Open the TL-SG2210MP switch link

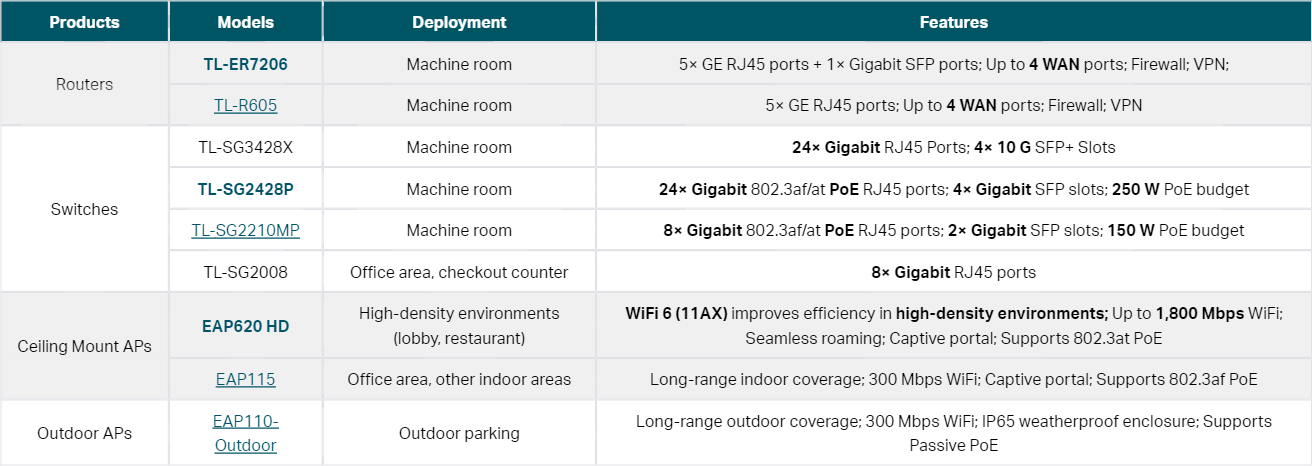pyautogui.click(x=245, y=231)
